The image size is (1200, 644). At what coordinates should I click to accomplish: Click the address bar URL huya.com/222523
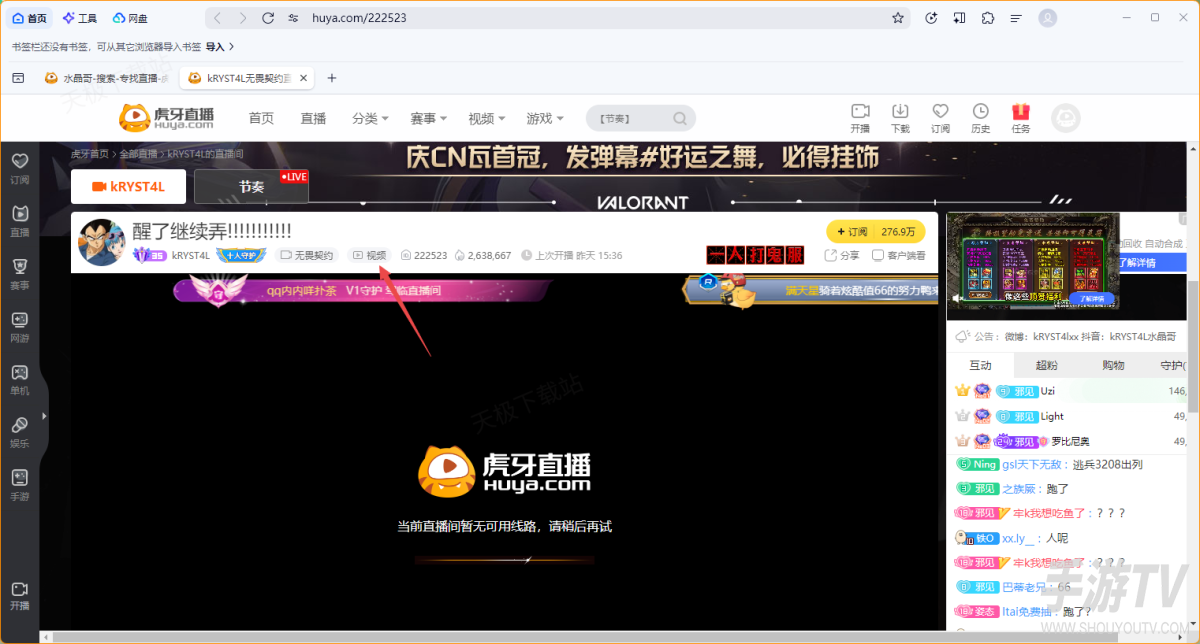360,18
